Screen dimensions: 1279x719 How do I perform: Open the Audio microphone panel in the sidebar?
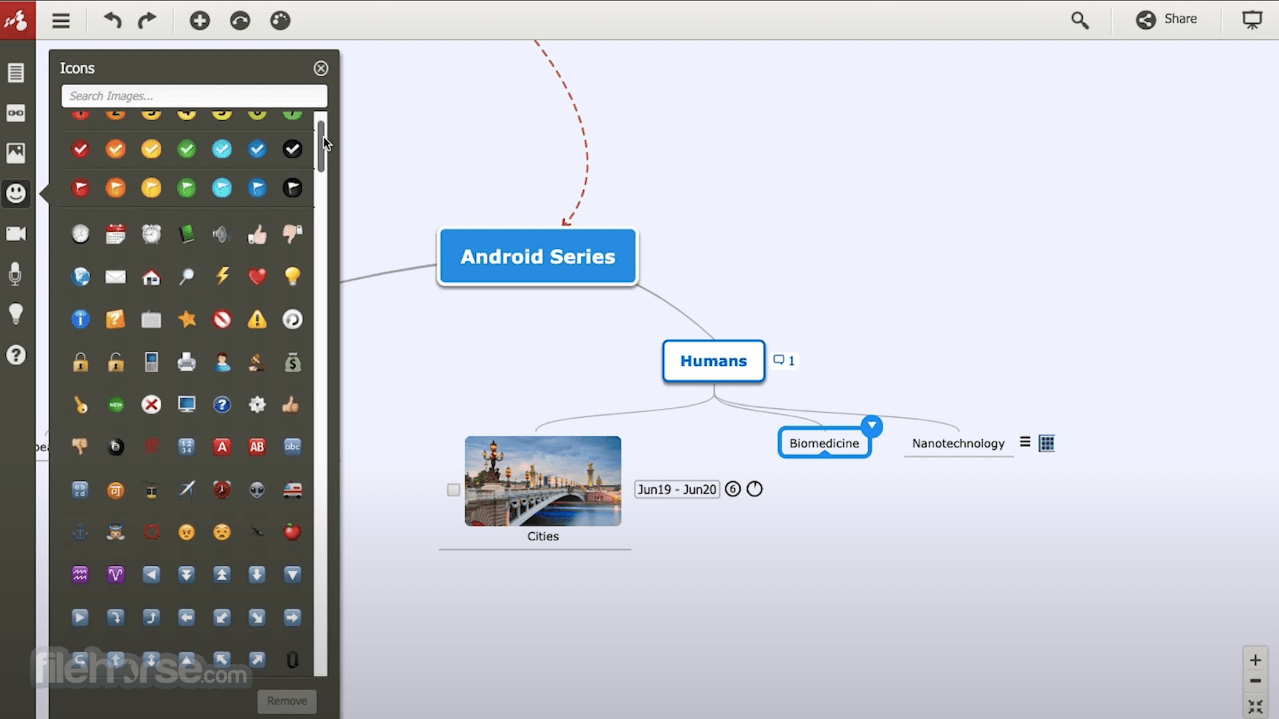[x=16, y=274]
